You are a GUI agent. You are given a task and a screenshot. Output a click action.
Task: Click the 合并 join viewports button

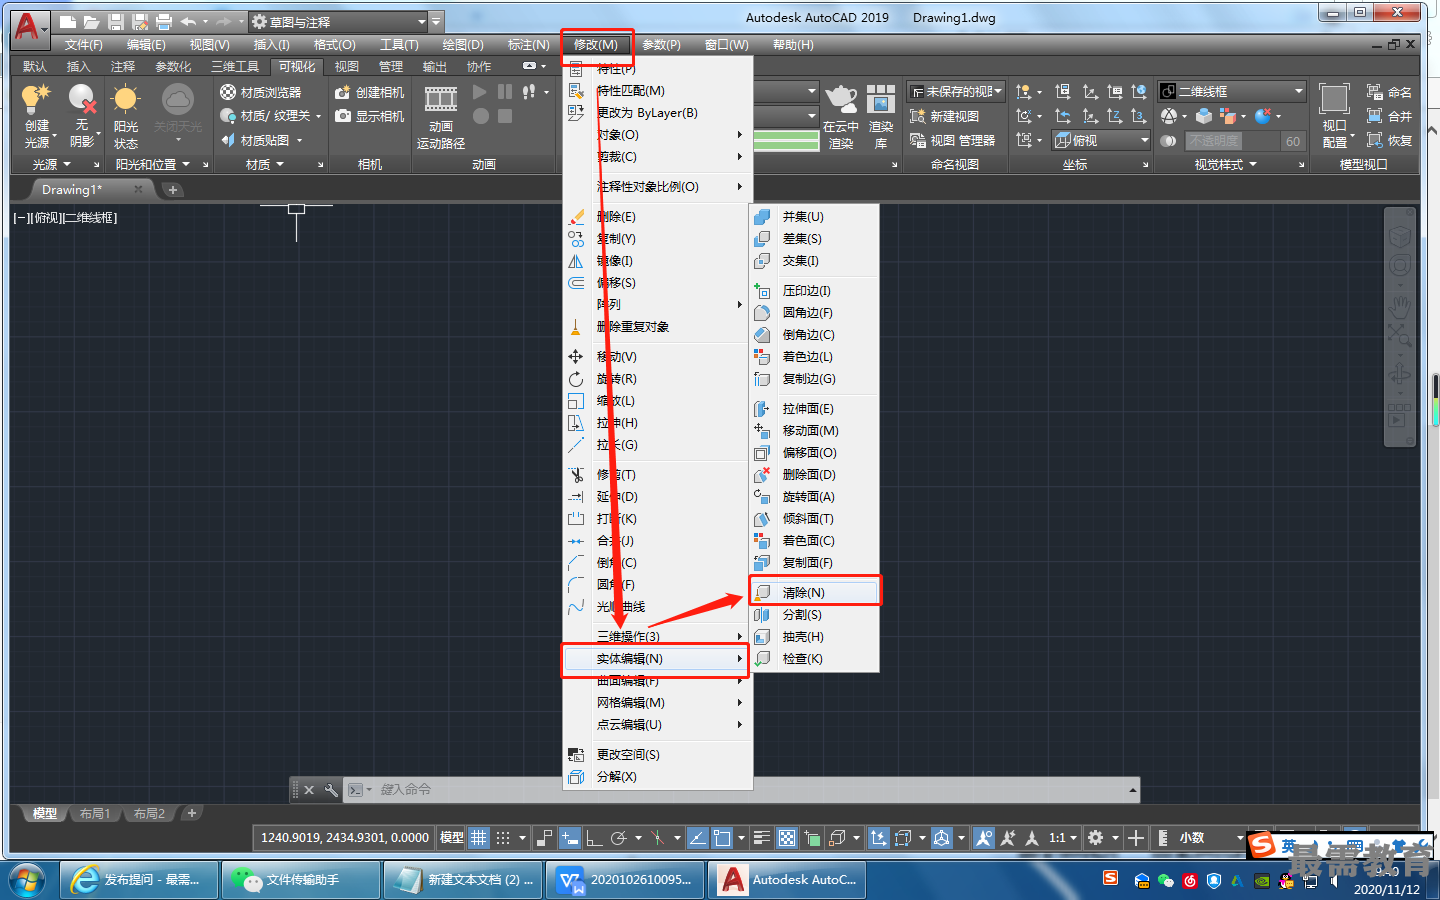1389,116
